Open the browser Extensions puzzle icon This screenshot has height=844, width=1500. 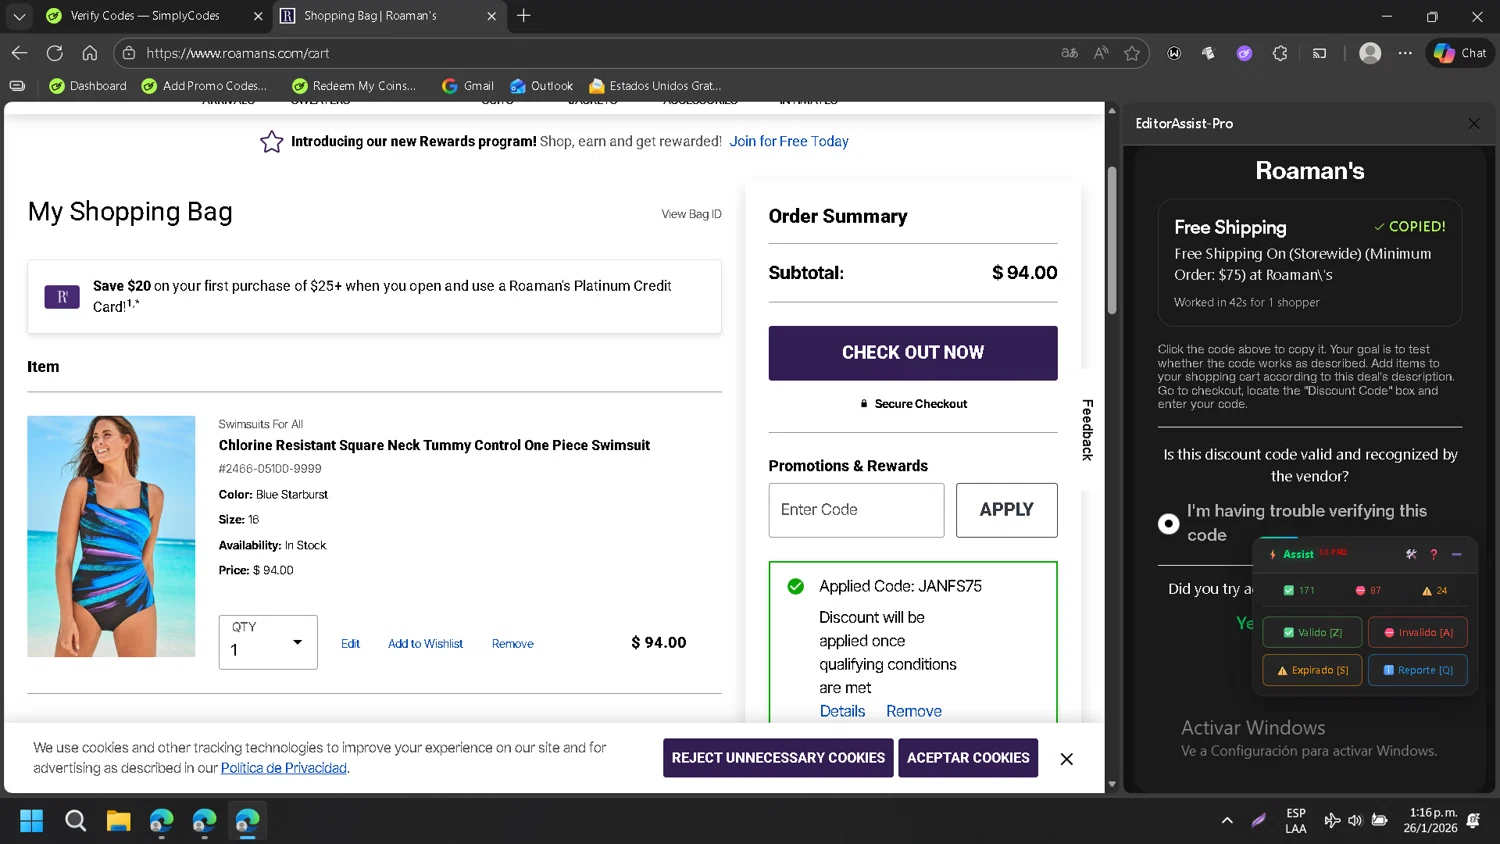click(1280, 53)
